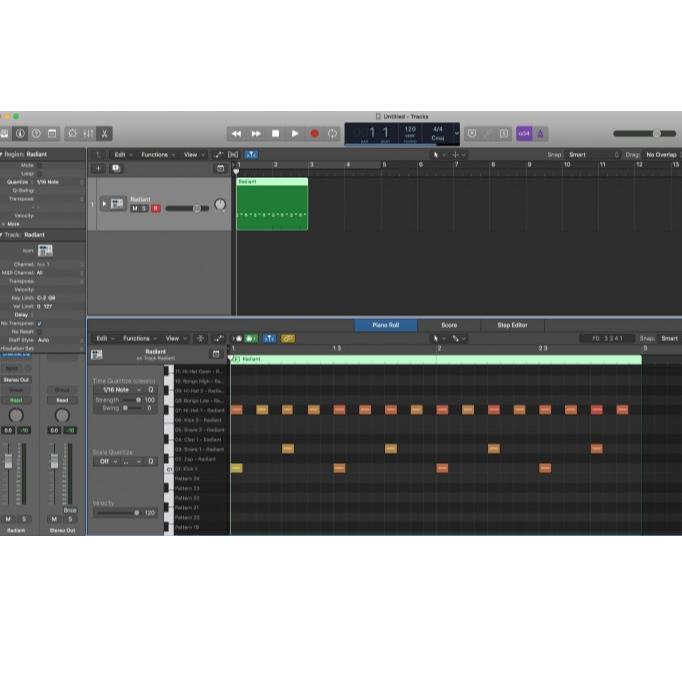Open the piano roll Functions menu
The width and height of the screenshot is (682, 682).
point(139,338)
